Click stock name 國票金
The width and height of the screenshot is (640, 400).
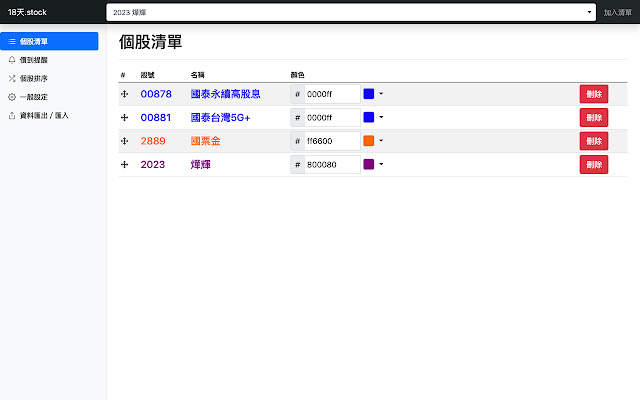point(205,141)
